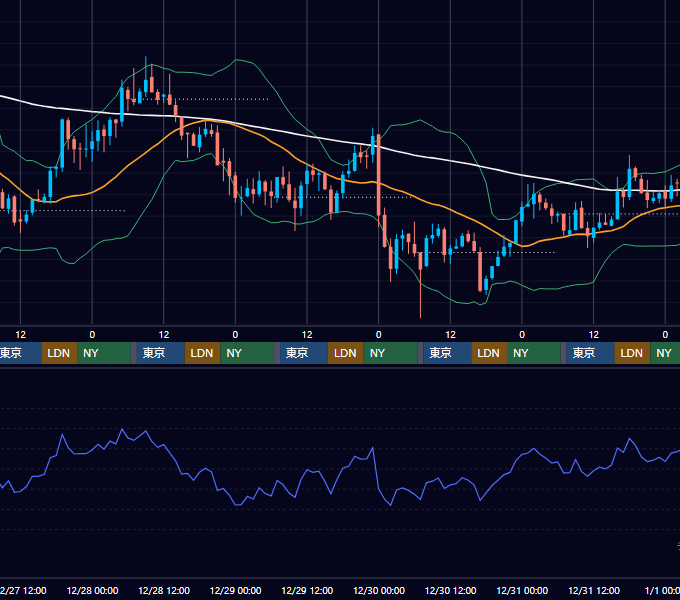Select the 東京 session block for 12/28

coord(160,353)
